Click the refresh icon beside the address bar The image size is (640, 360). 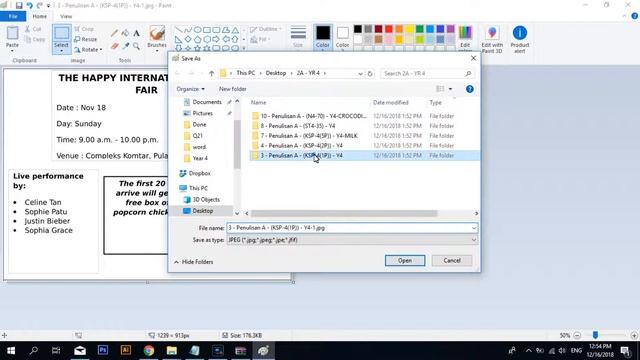pos(370,73)
